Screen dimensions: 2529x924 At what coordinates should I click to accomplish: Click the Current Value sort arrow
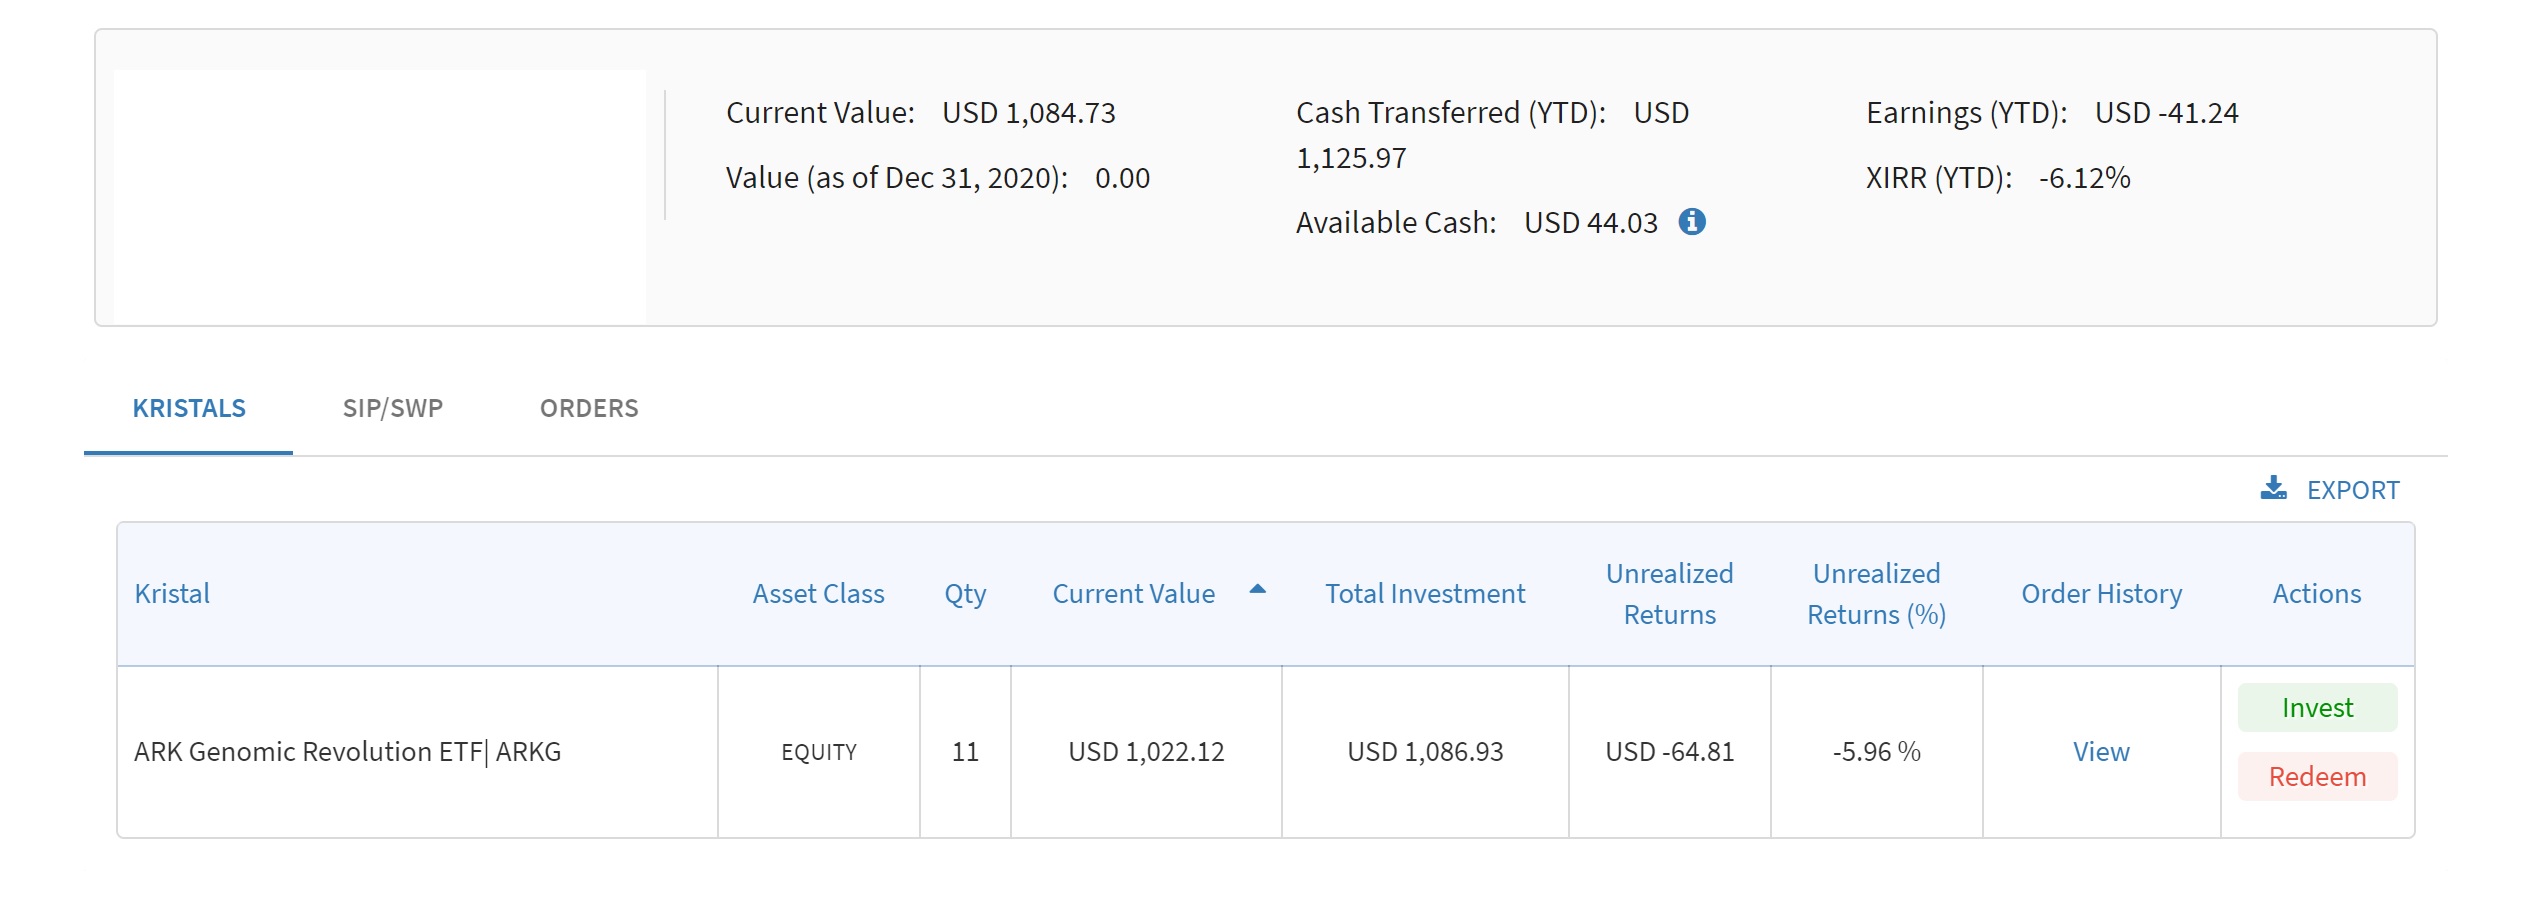[1258, 590]
